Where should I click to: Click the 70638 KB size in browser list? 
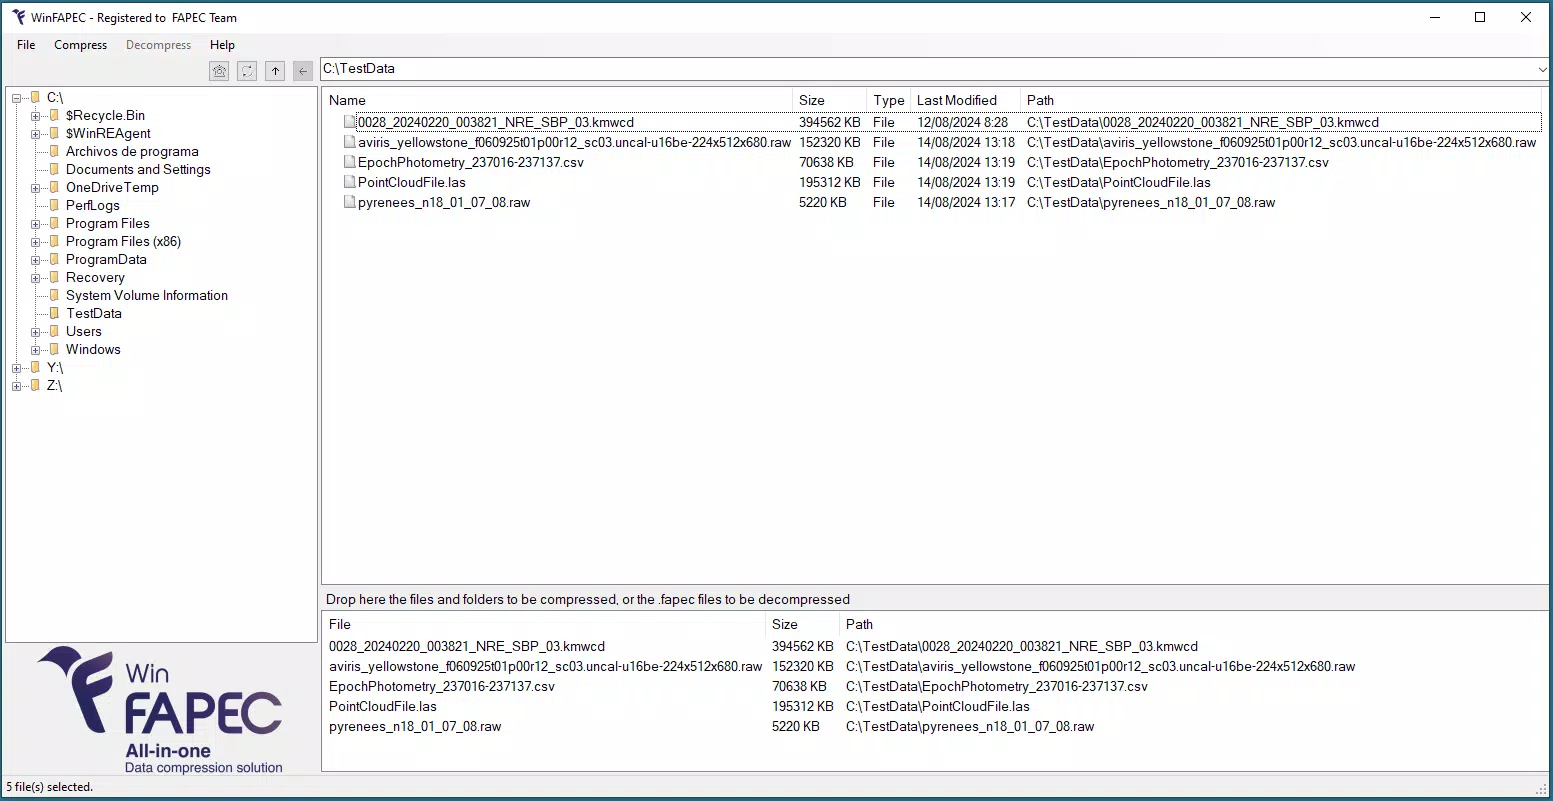(826, 162)
